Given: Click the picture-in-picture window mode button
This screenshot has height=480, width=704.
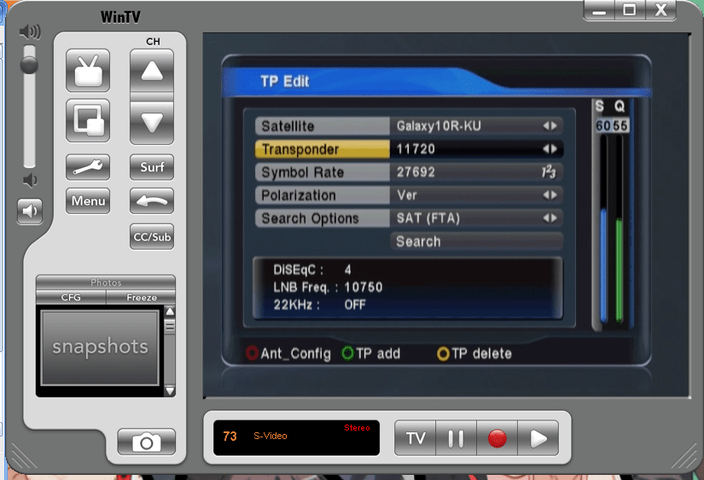Looking at the screenshot, I should 88,120.
